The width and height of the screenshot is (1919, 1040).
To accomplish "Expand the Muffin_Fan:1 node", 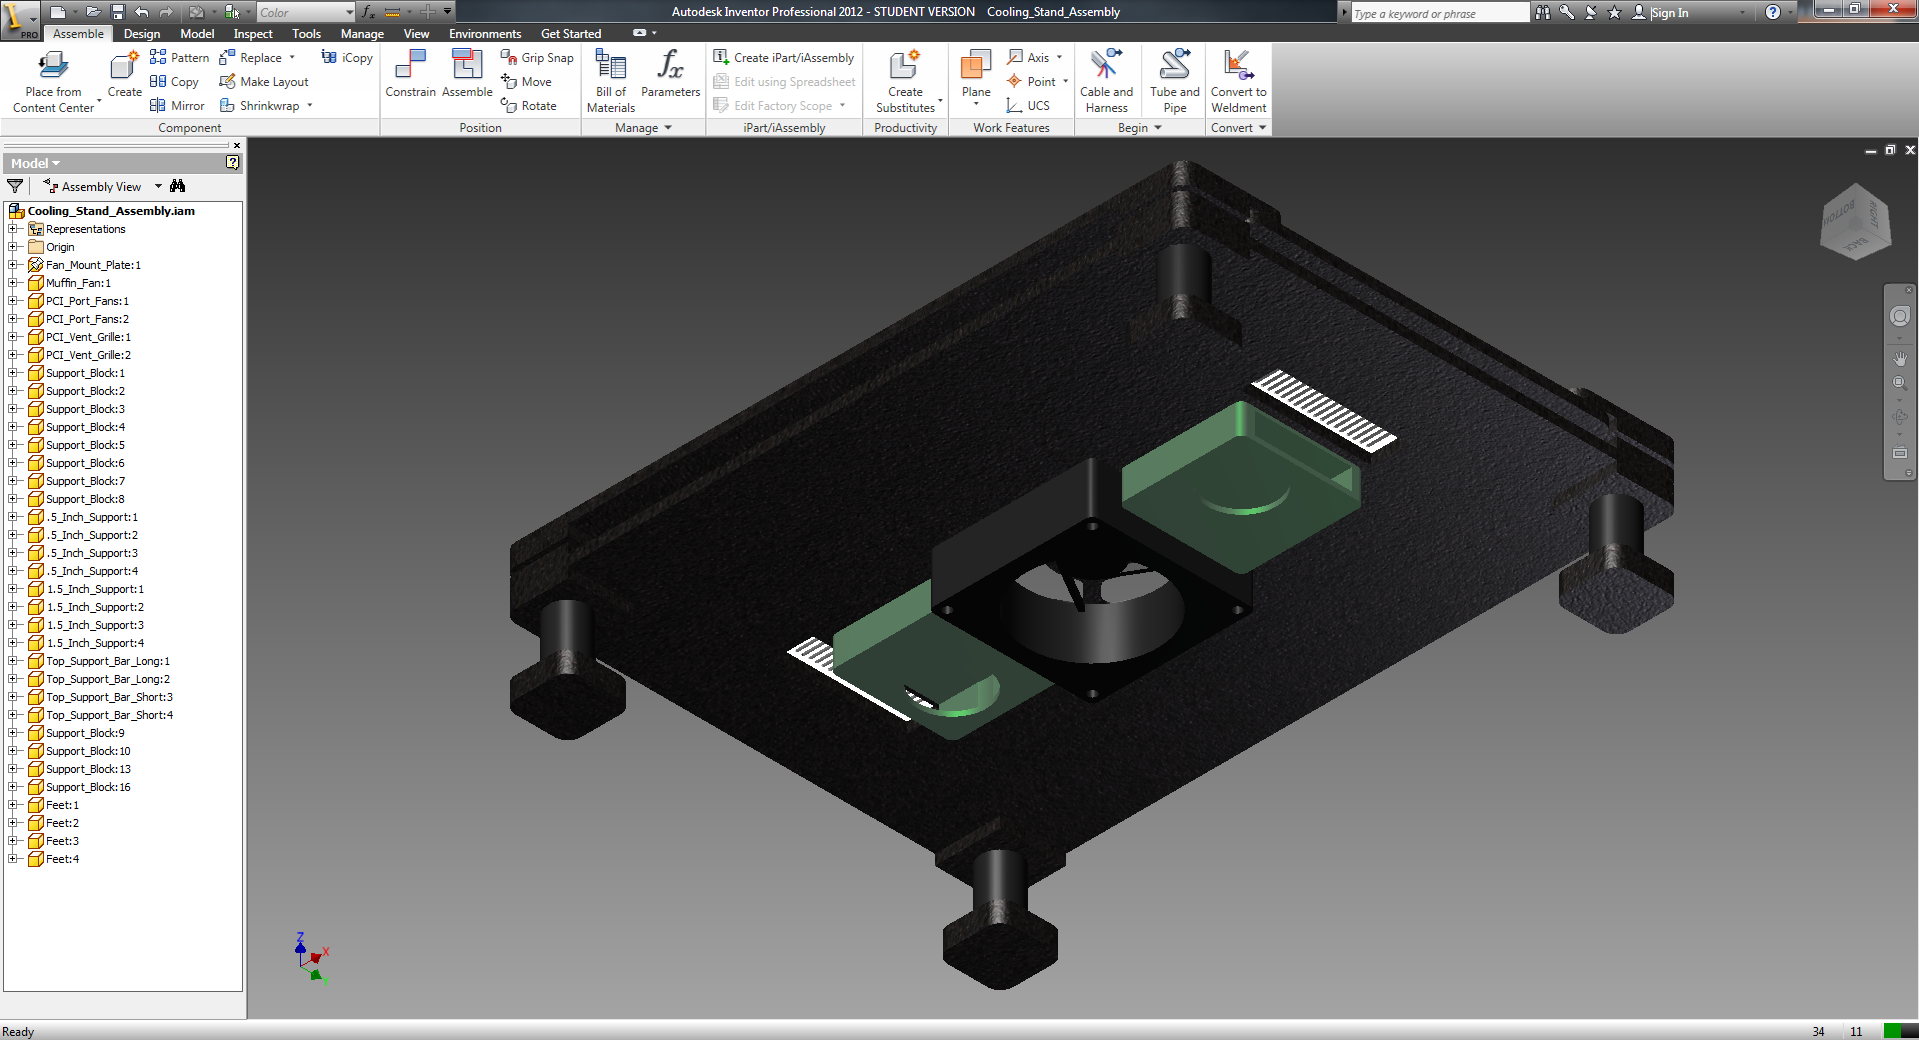I will coord(13,283).
